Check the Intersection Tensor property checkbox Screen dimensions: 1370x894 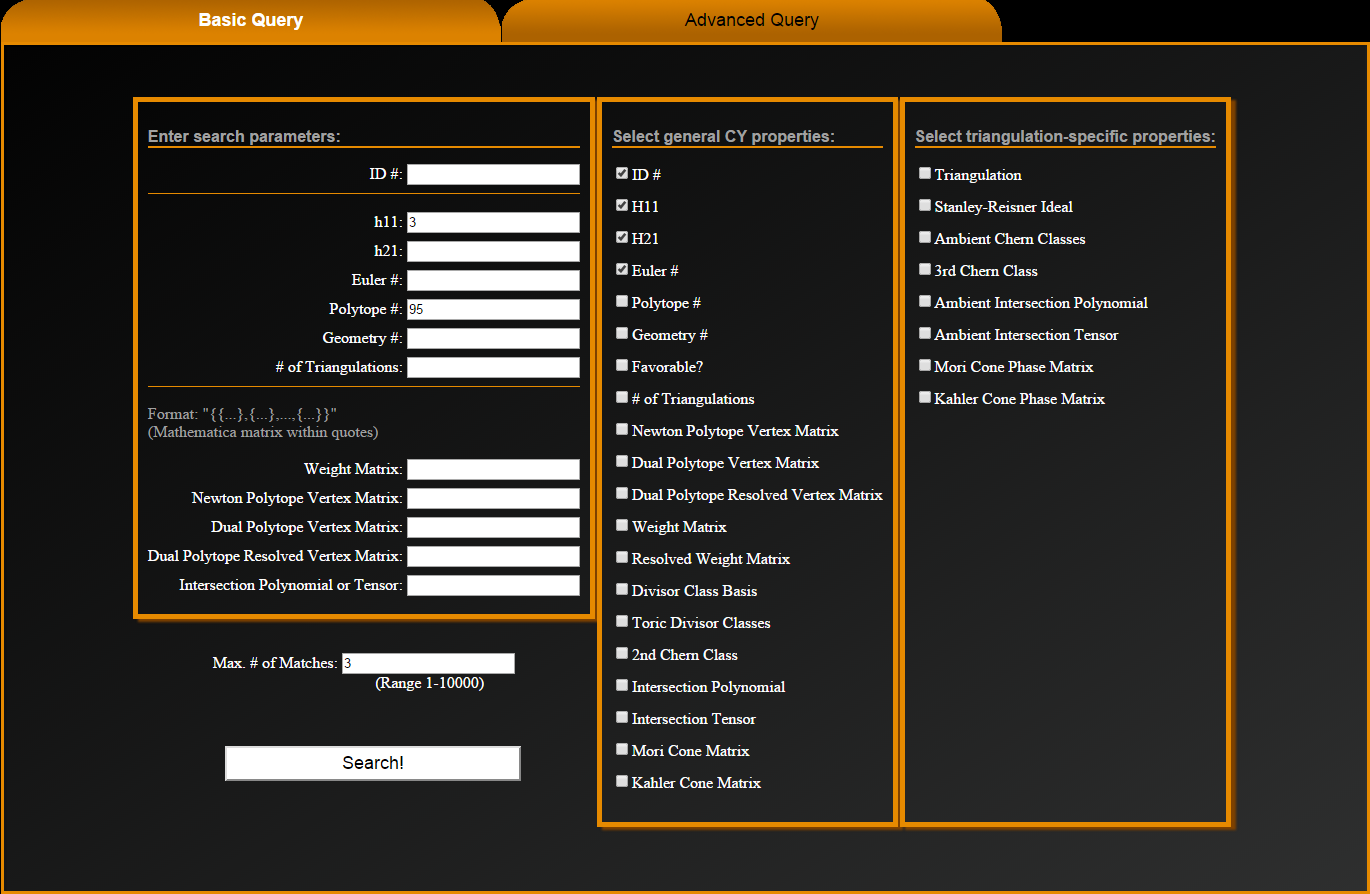coord(622,718)
